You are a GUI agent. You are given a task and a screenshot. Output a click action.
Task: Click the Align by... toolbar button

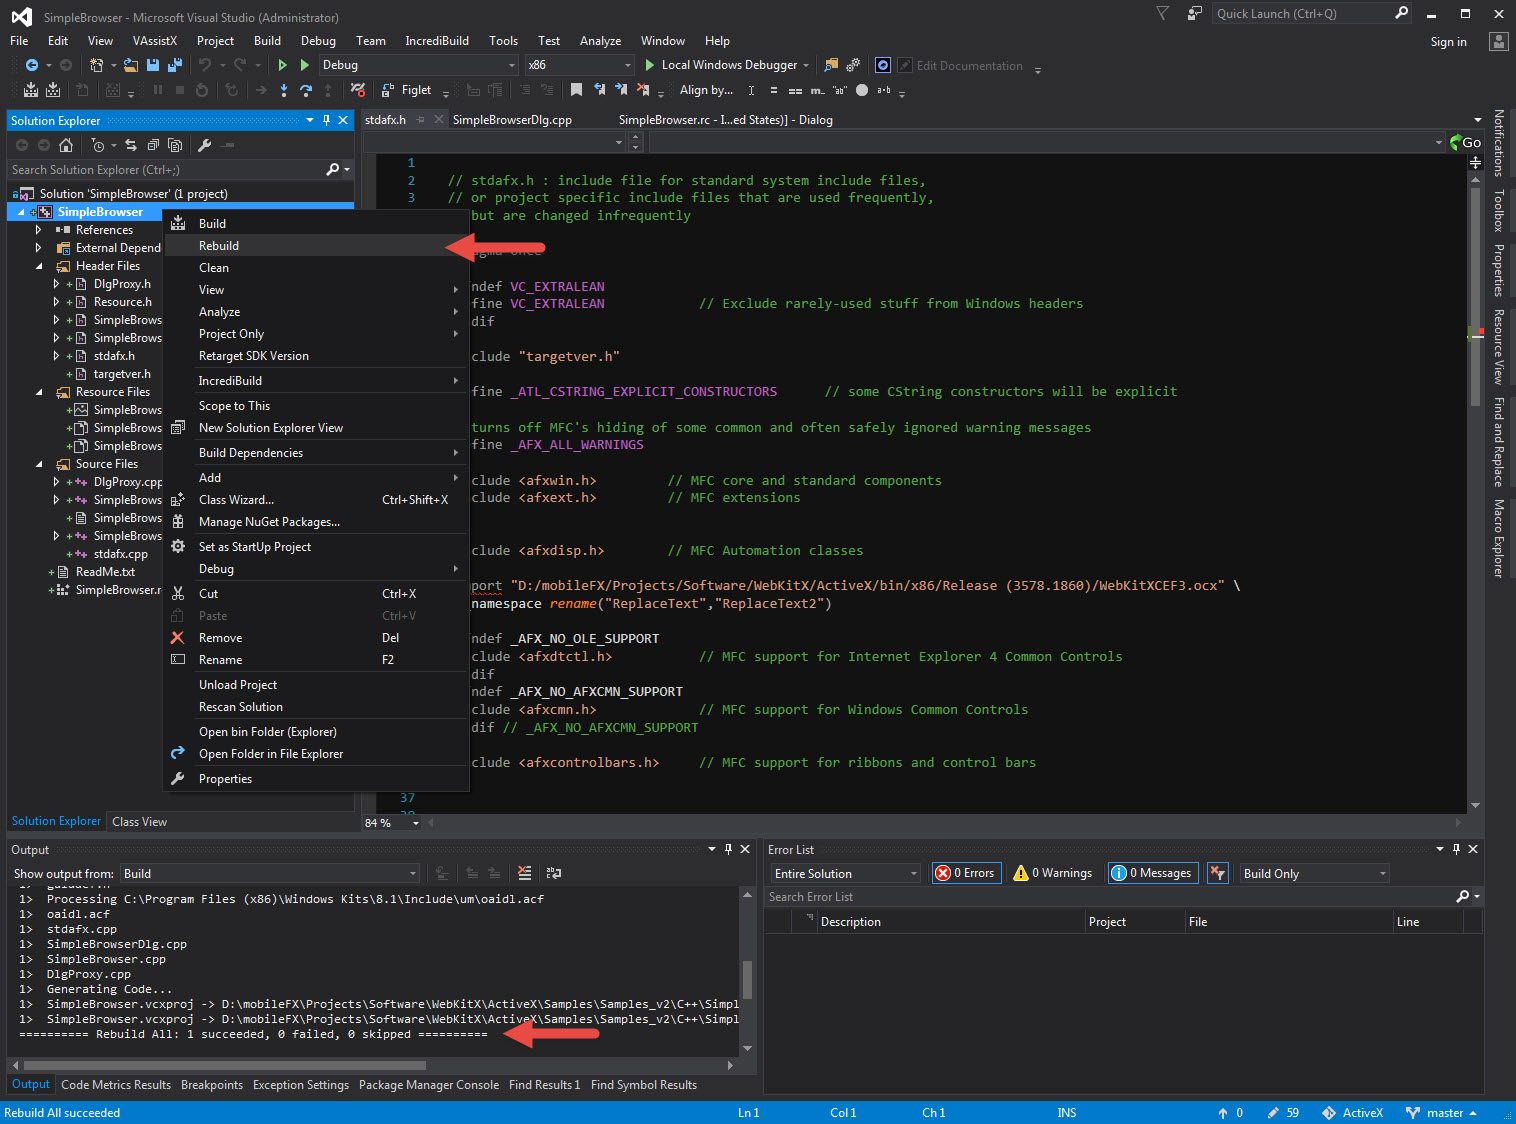706,90
